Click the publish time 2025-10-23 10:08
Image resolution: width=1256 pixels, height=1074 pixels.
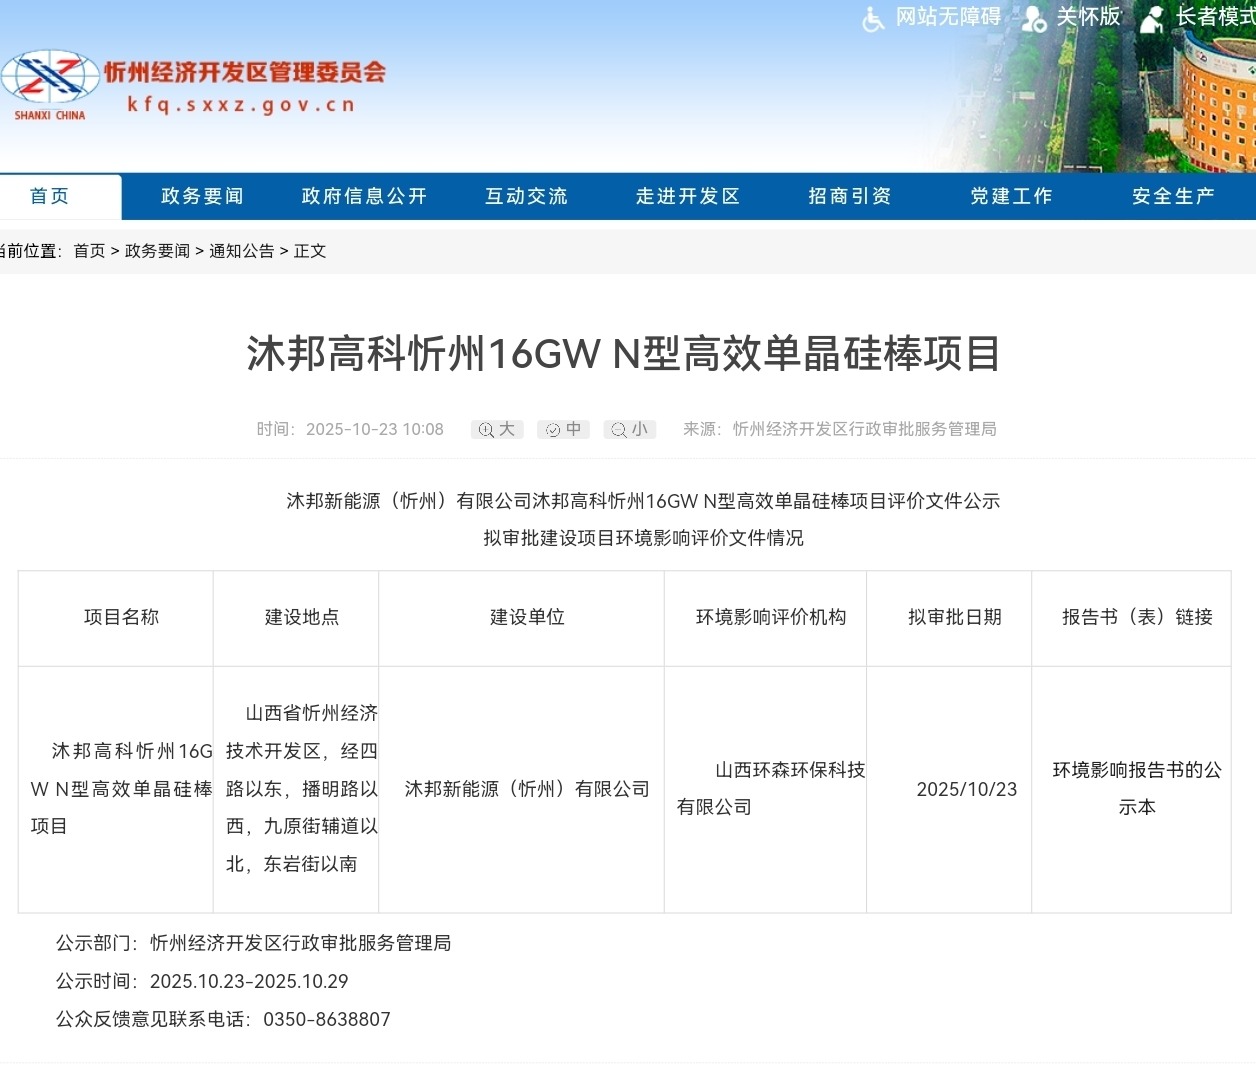click(x=375, y=430)
